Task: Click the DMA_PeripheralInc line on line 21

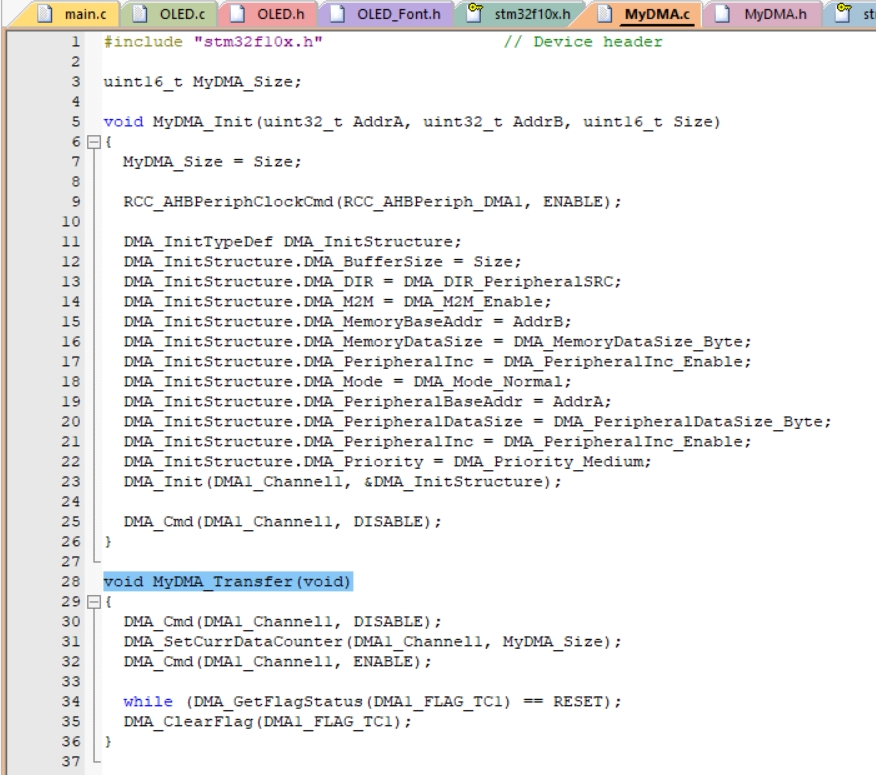Action: tap(437, 442)
